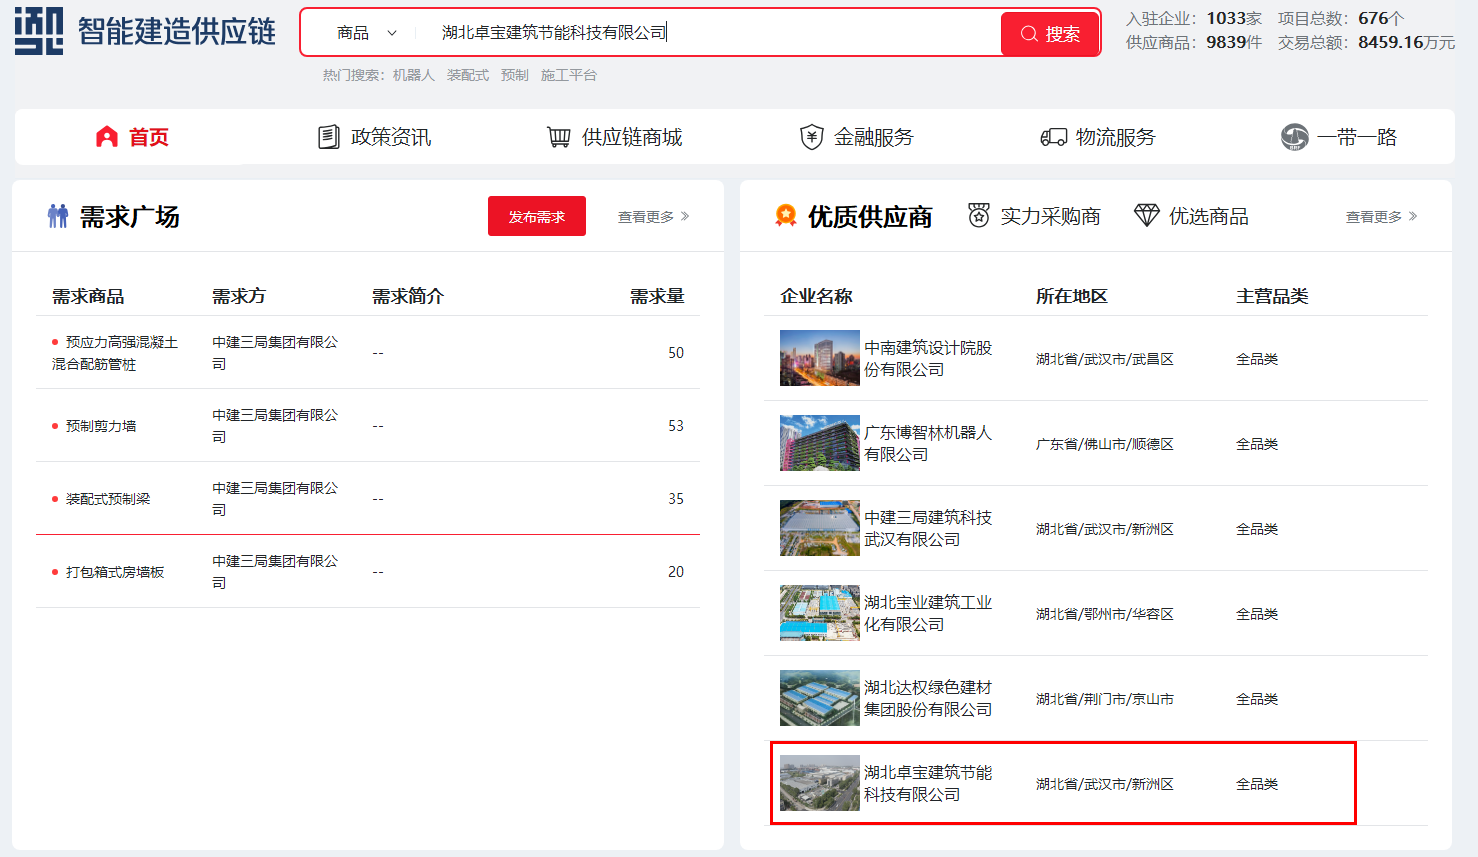Open thumbnail of 中南建筑设计院股份有限公司
The width and height of the screenshot is (1478, 857).
[x=820, y=358]
